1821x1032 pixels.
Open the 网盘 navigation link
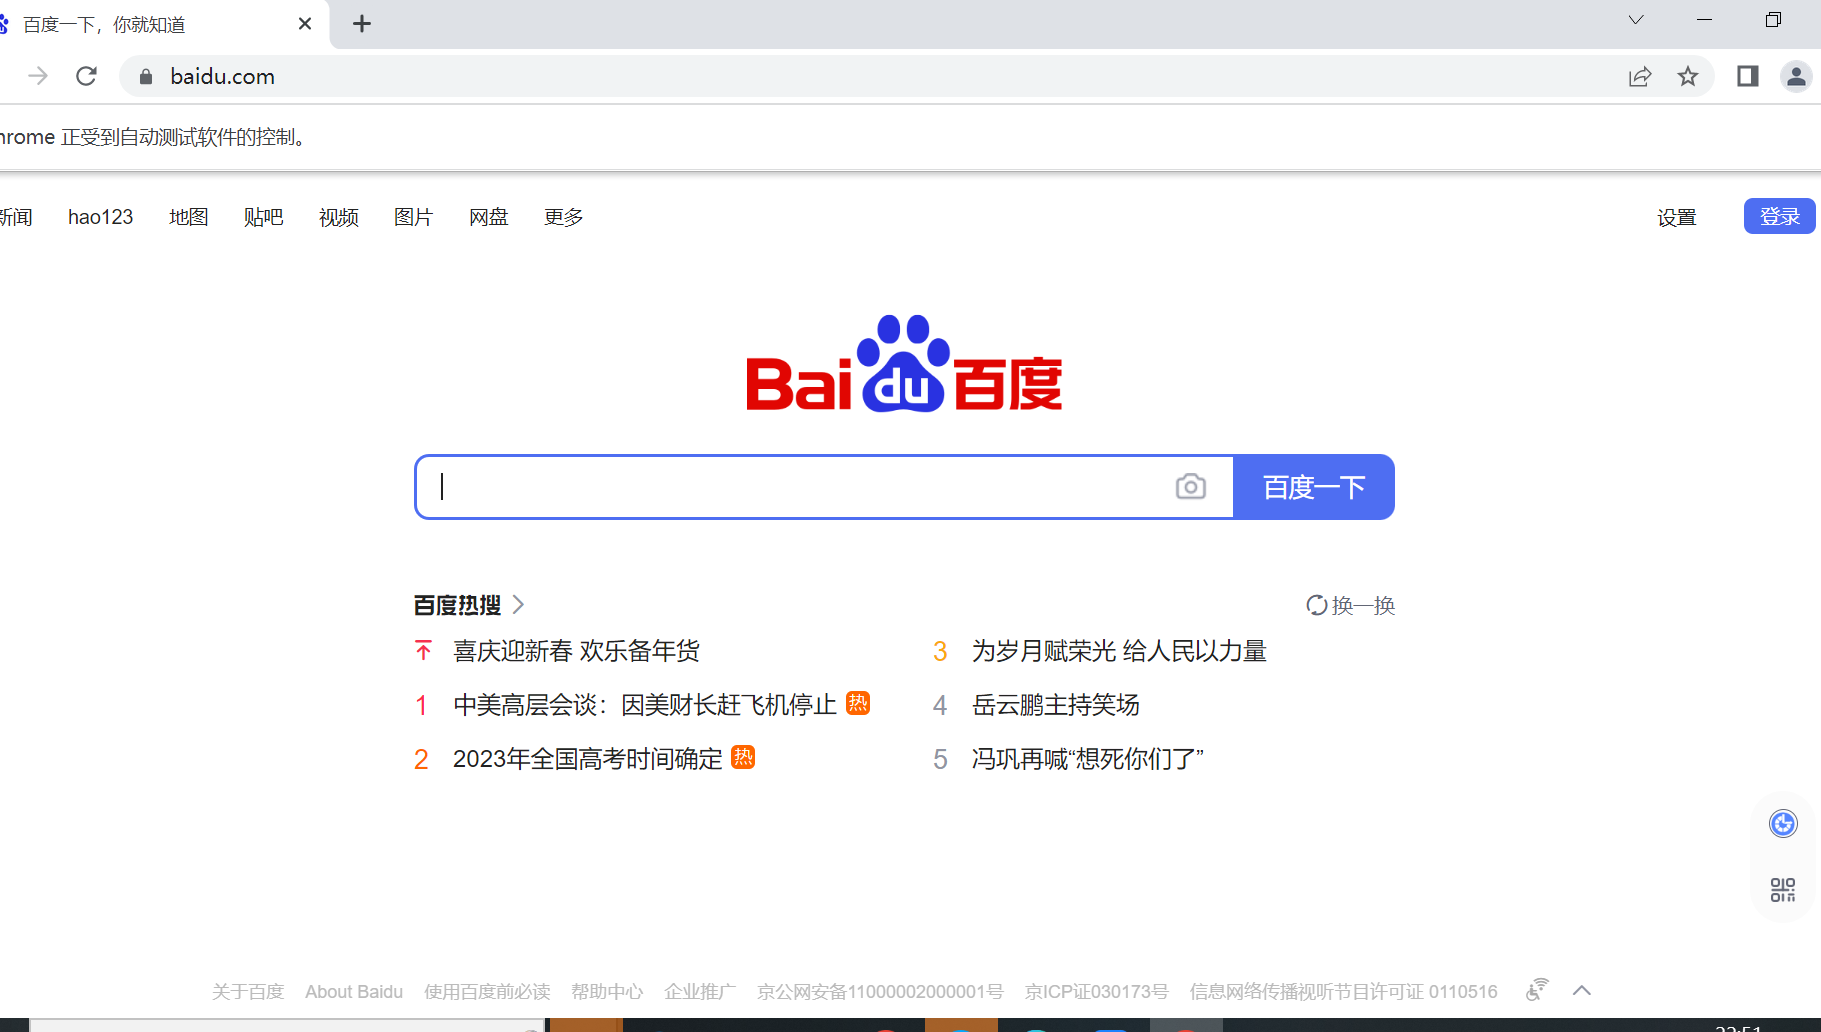tap(488, 217)
